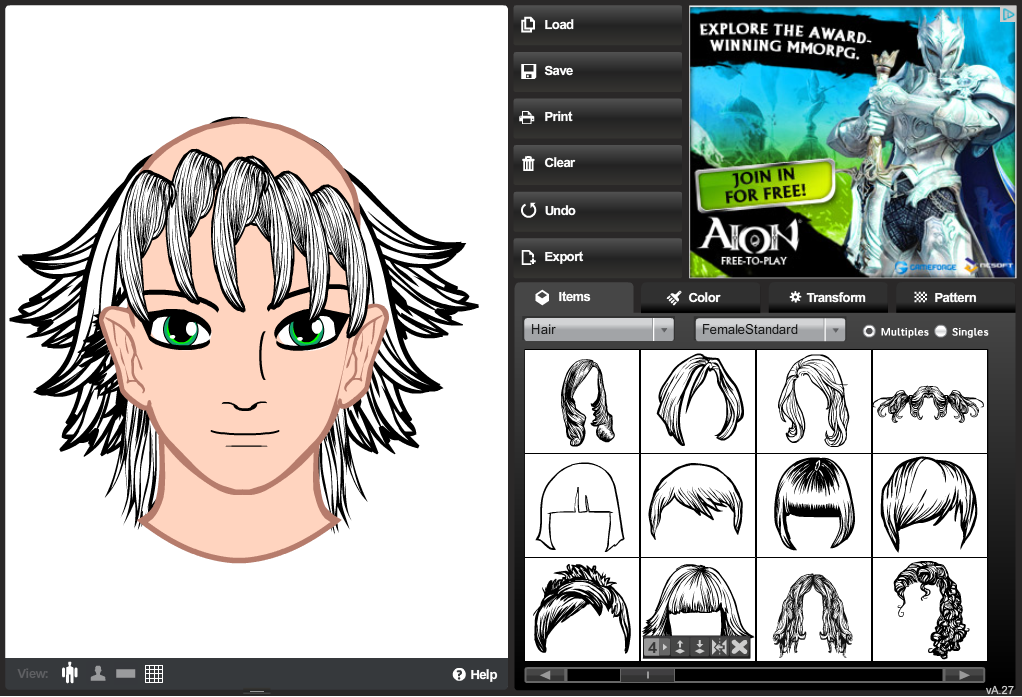Remove the item with the X icon
Viewport: 1022px width, 697px height.
[739, 648]
